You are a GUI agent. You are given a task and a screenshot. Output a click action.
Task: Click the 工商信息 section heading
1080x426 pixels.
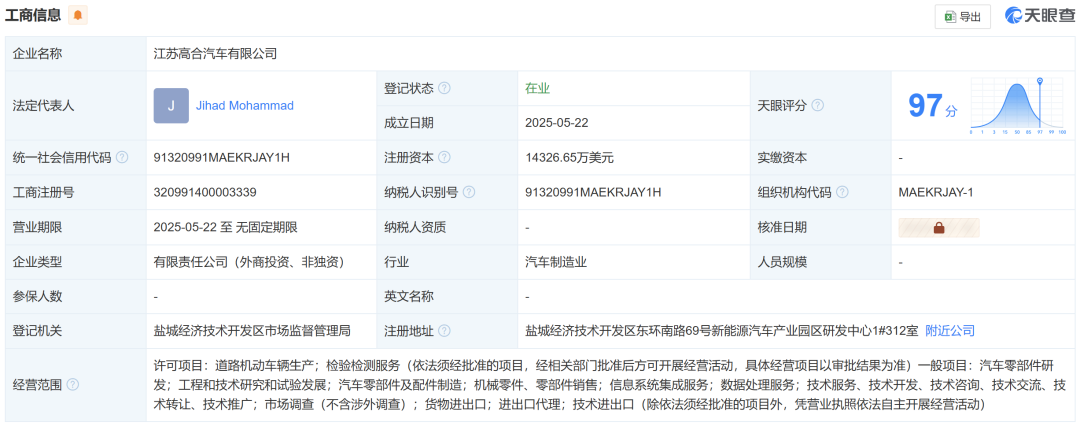point(32,15)
